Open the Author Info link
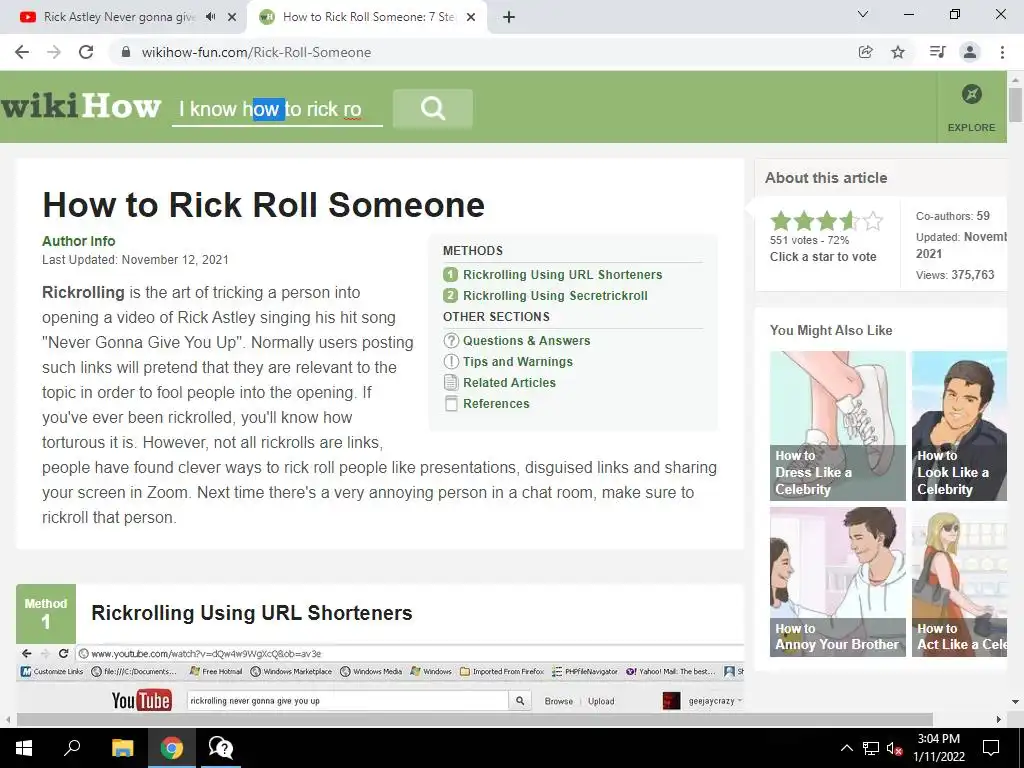Viewport: 1024px width, 768px height. tap(78, 241)
